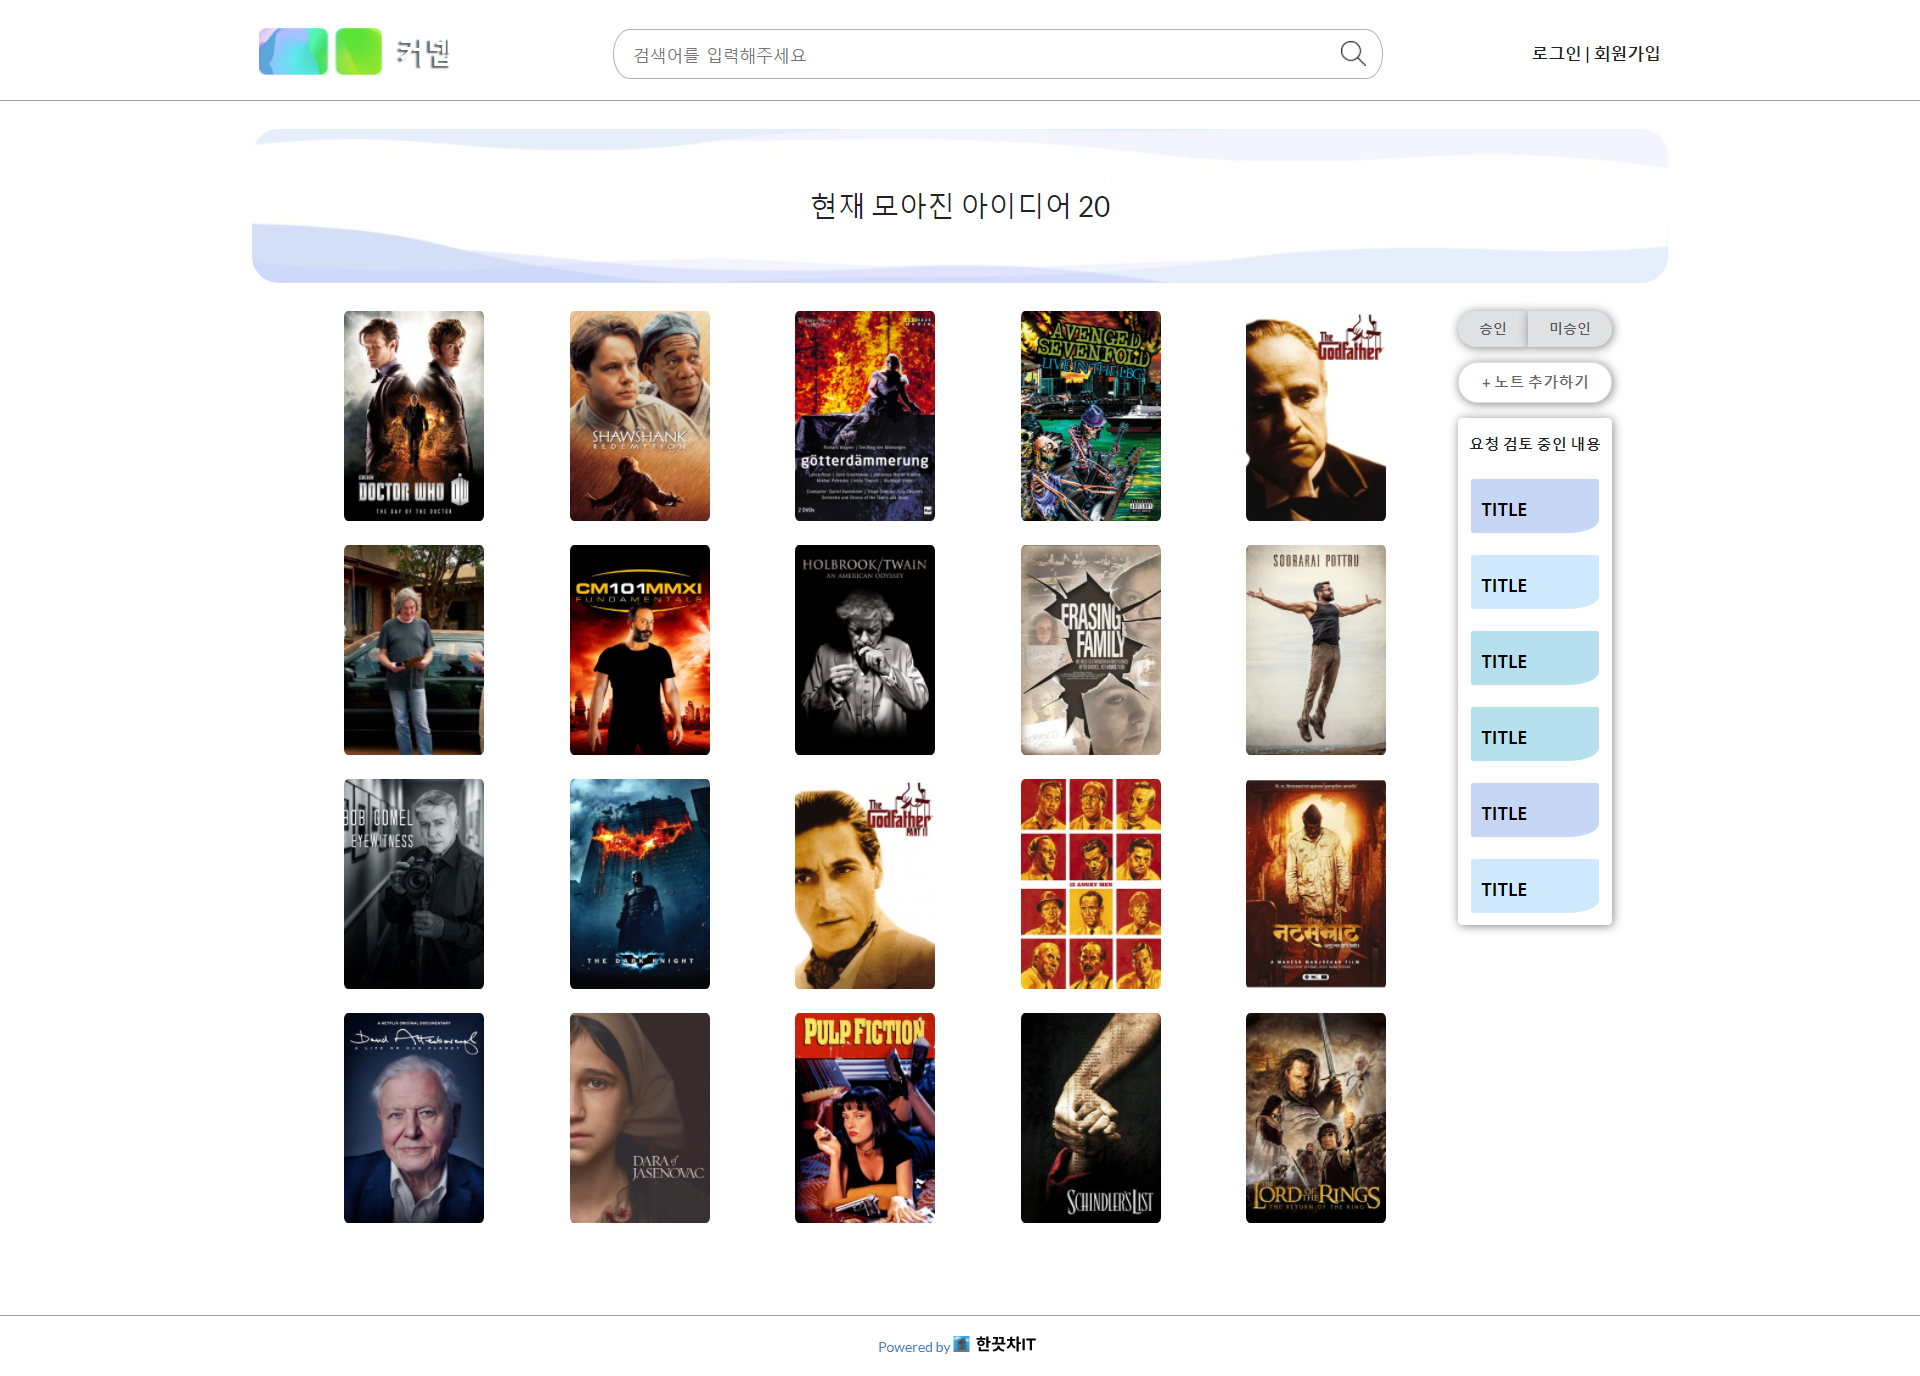1920x1376 pixels.
Task: Open The Dark Knight poster
Action: [x=640, y=884]
